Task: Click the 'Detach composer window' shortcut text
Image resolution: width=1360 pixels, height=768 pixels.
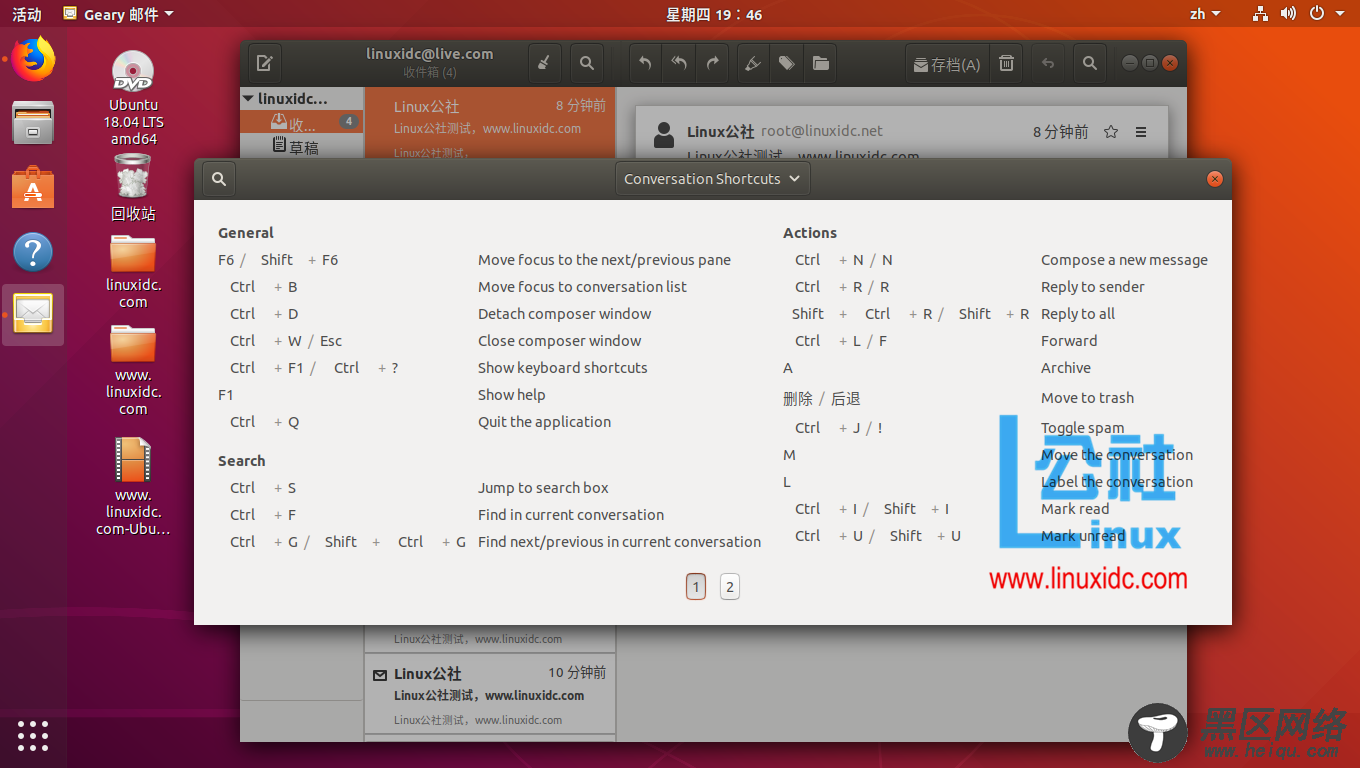Action: click(x=564, y=314)
